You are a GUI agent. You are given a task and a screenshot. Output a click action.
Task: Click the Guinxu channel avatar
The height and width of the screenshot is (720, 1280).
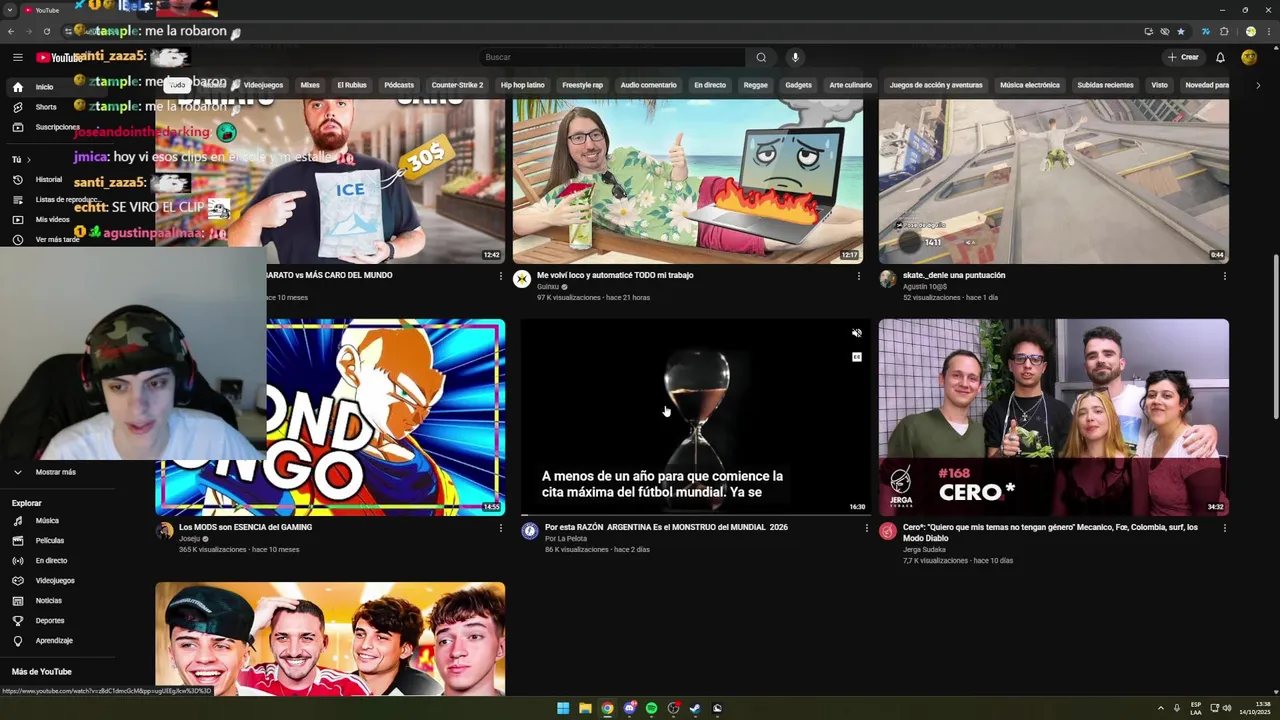pyautogui.click(x=522, y=279)
